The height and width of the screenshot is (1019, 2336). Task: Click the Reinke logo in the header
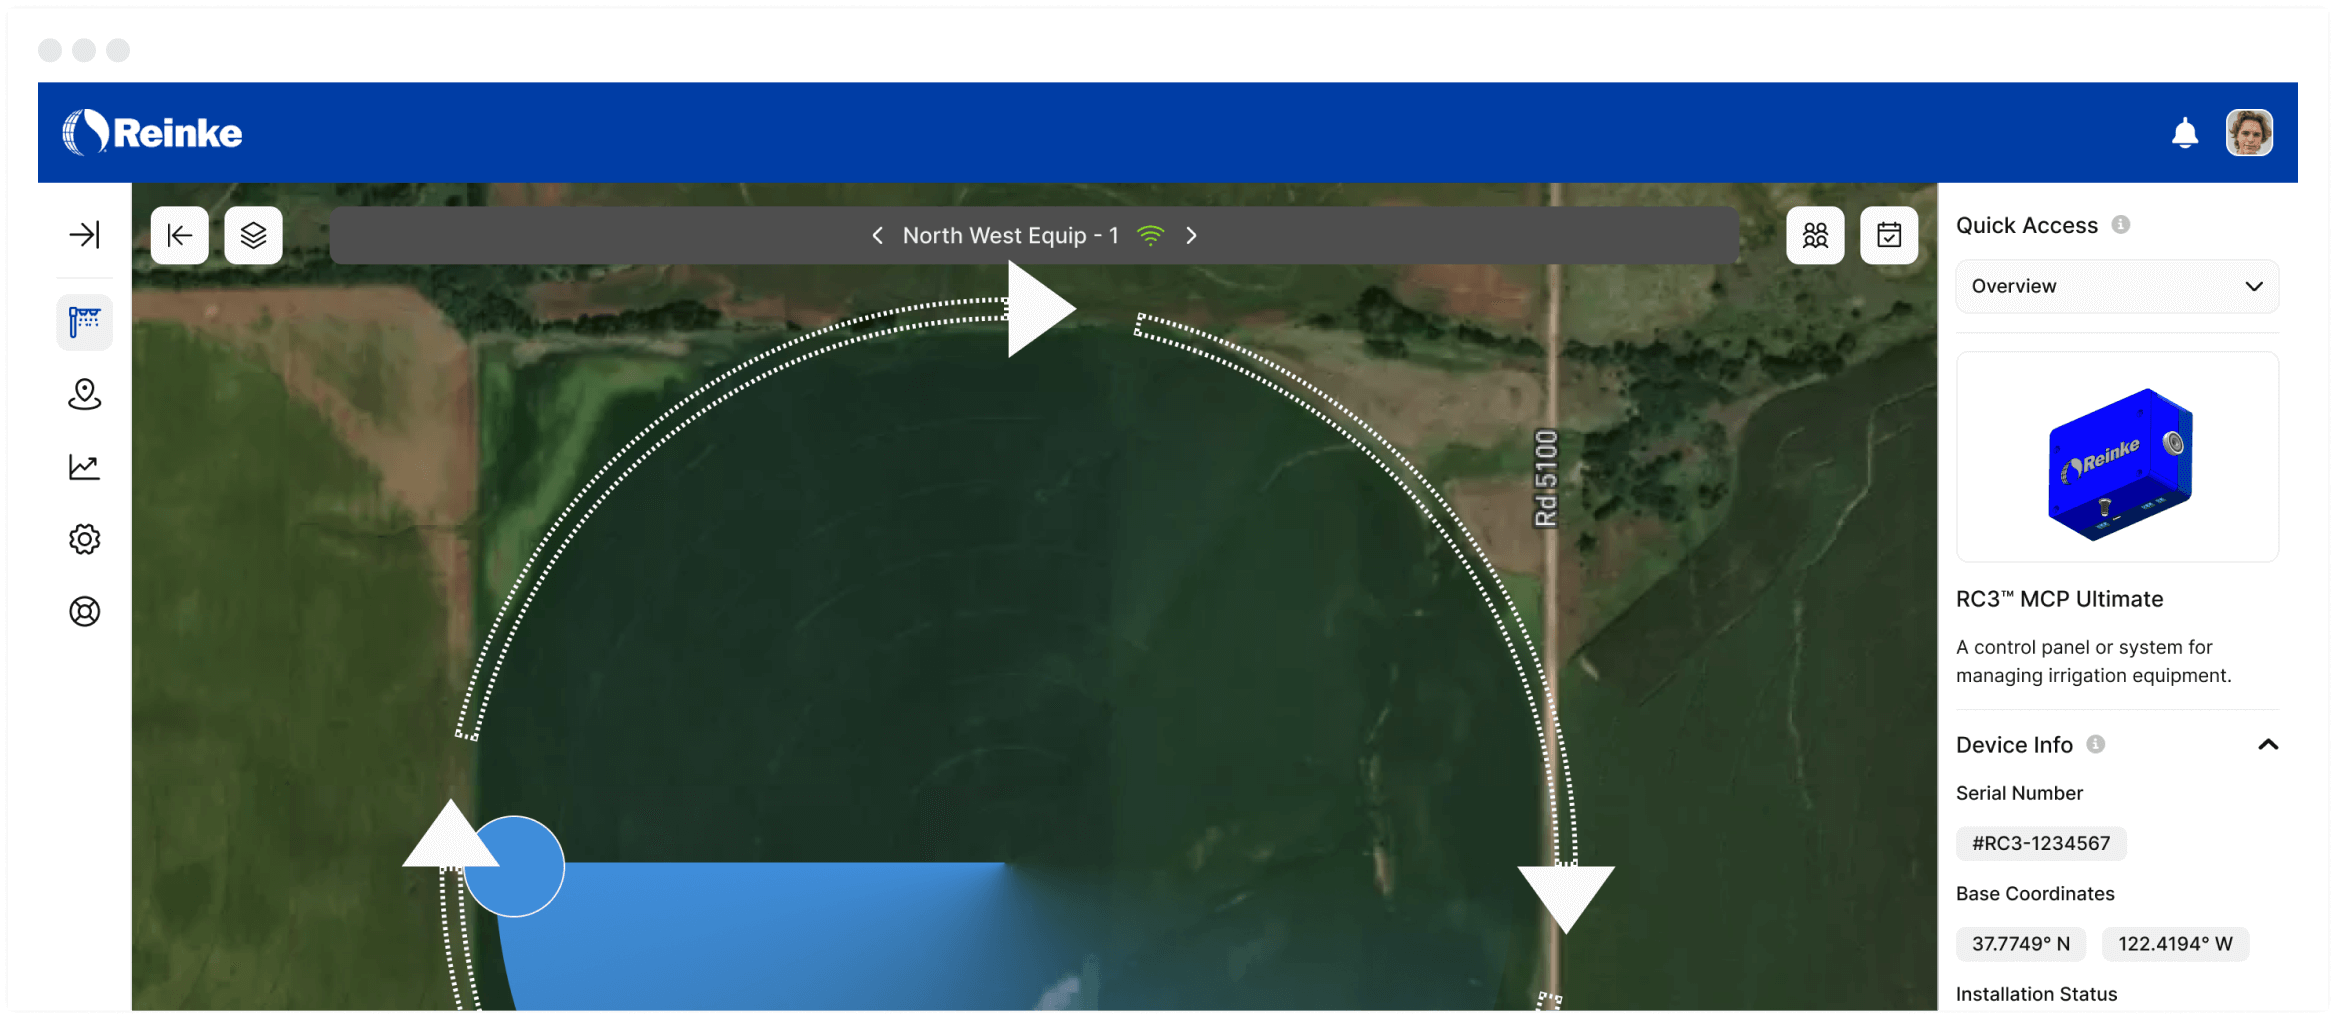coord(152,132)
